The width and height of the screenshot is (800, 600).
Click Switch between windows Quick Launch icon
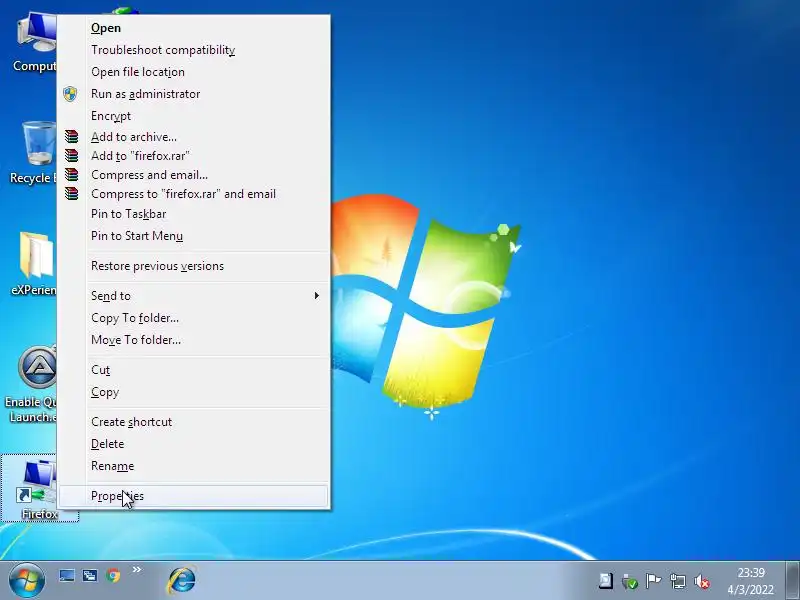click(90, 576)
